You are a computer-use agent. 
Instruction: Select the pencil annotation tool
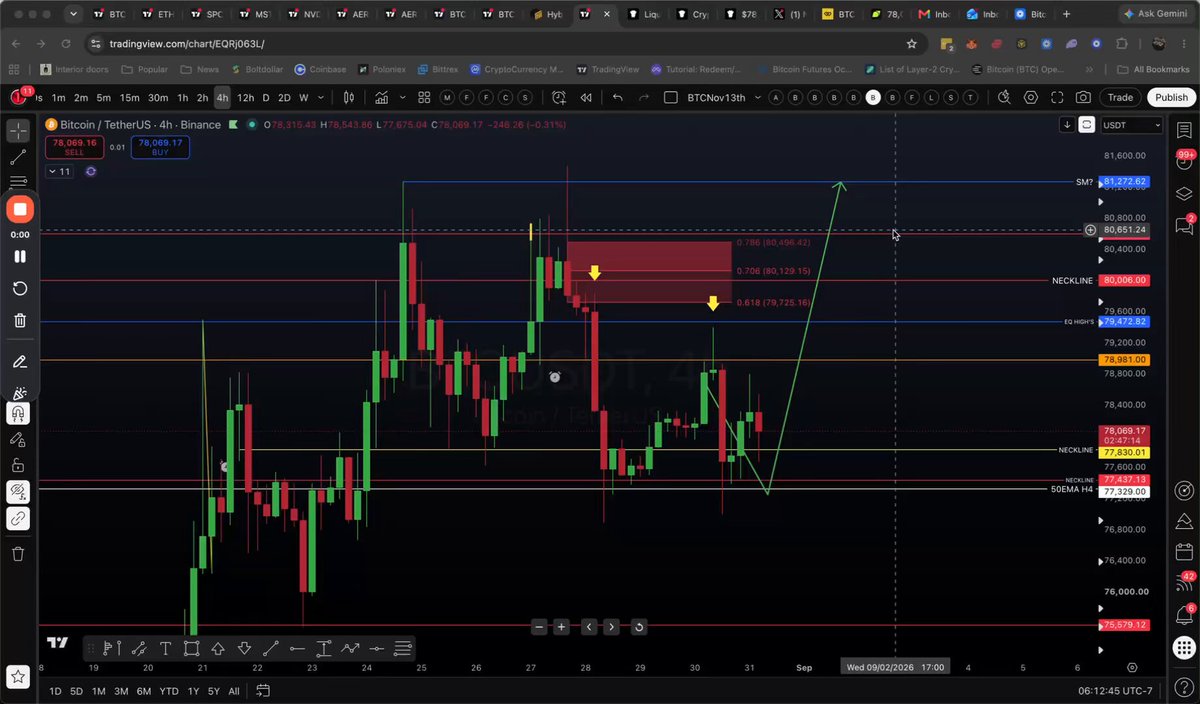(20, 361)
